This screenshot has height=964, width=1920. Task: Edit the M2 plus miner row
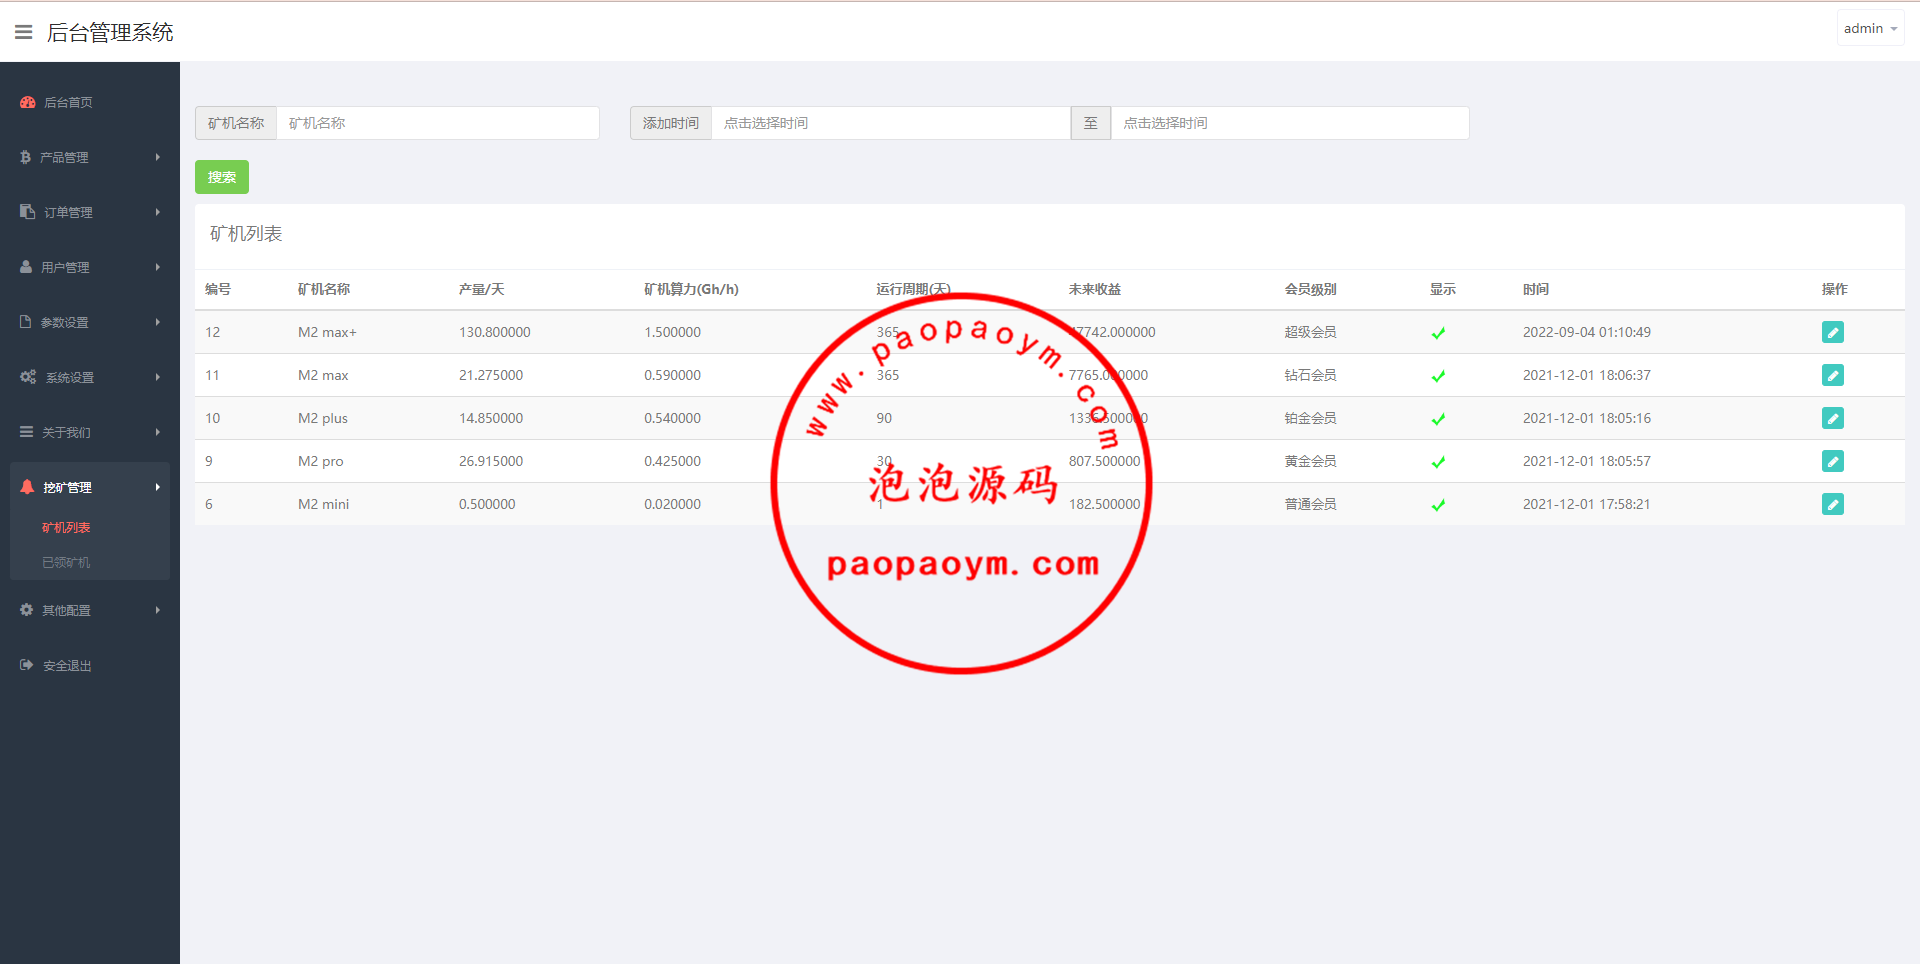coord(1833,418)
